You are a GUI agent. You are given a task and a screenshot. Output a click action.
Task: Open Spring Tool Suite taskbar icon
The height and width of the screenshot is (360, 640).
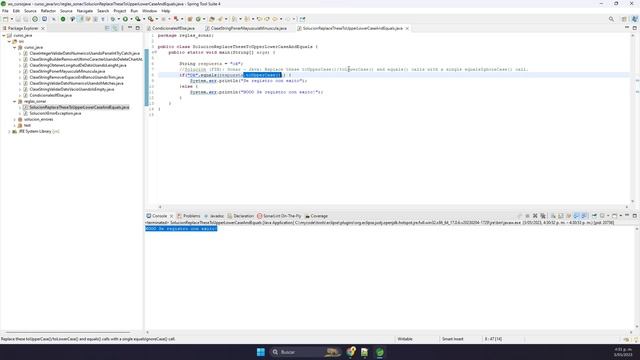tap(380, 352)
